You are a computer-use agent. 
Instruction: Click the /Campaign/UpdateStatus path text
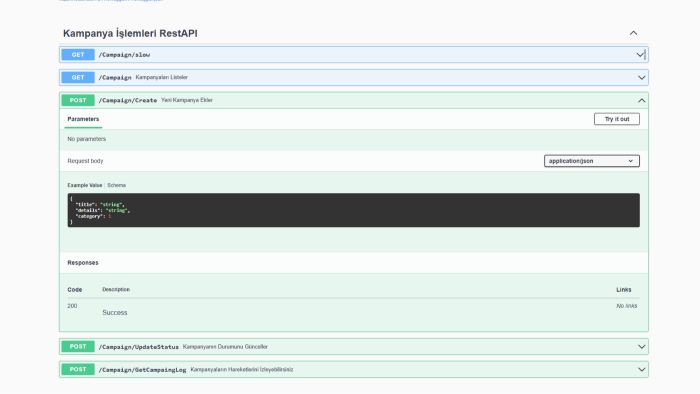tap(138, 347)
